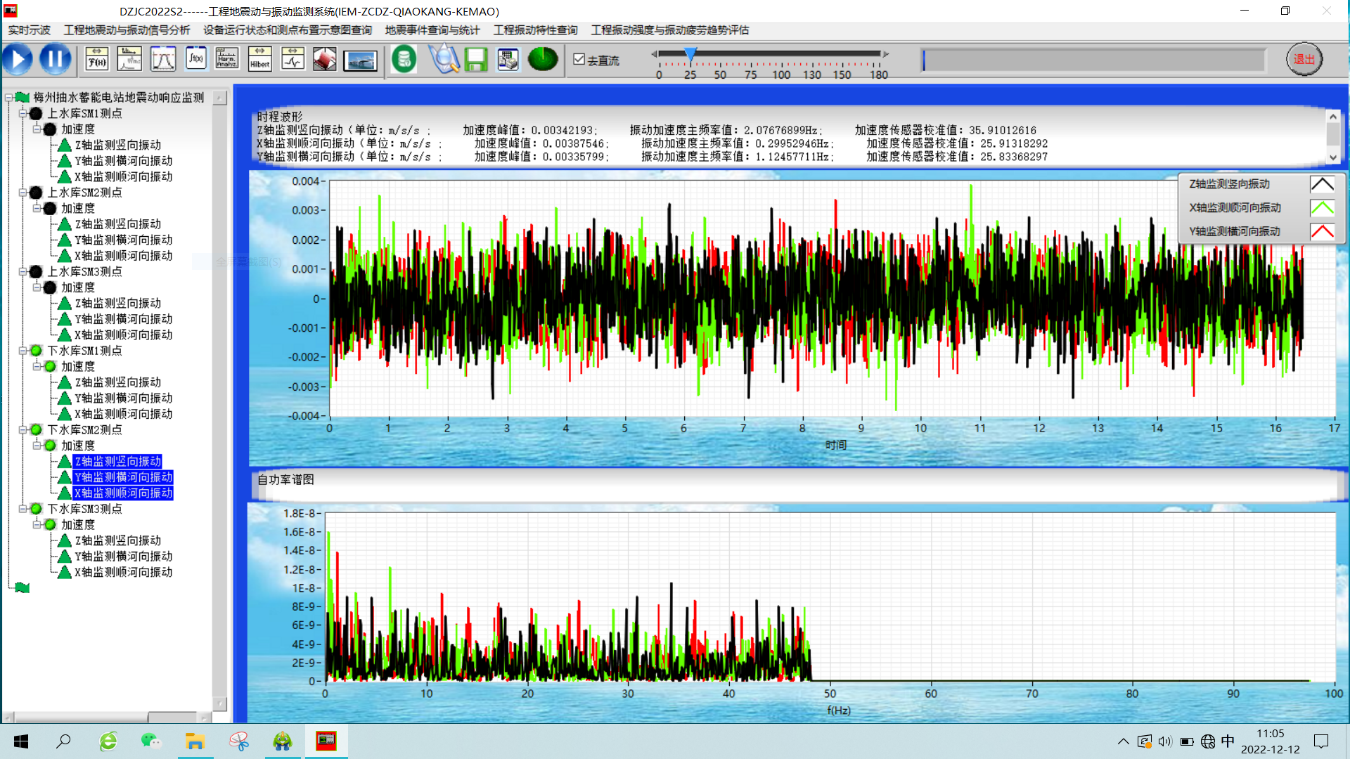Open the Hilbert transform tool
This screenshot has height=759, width=1350.
[x=260, y=59]
